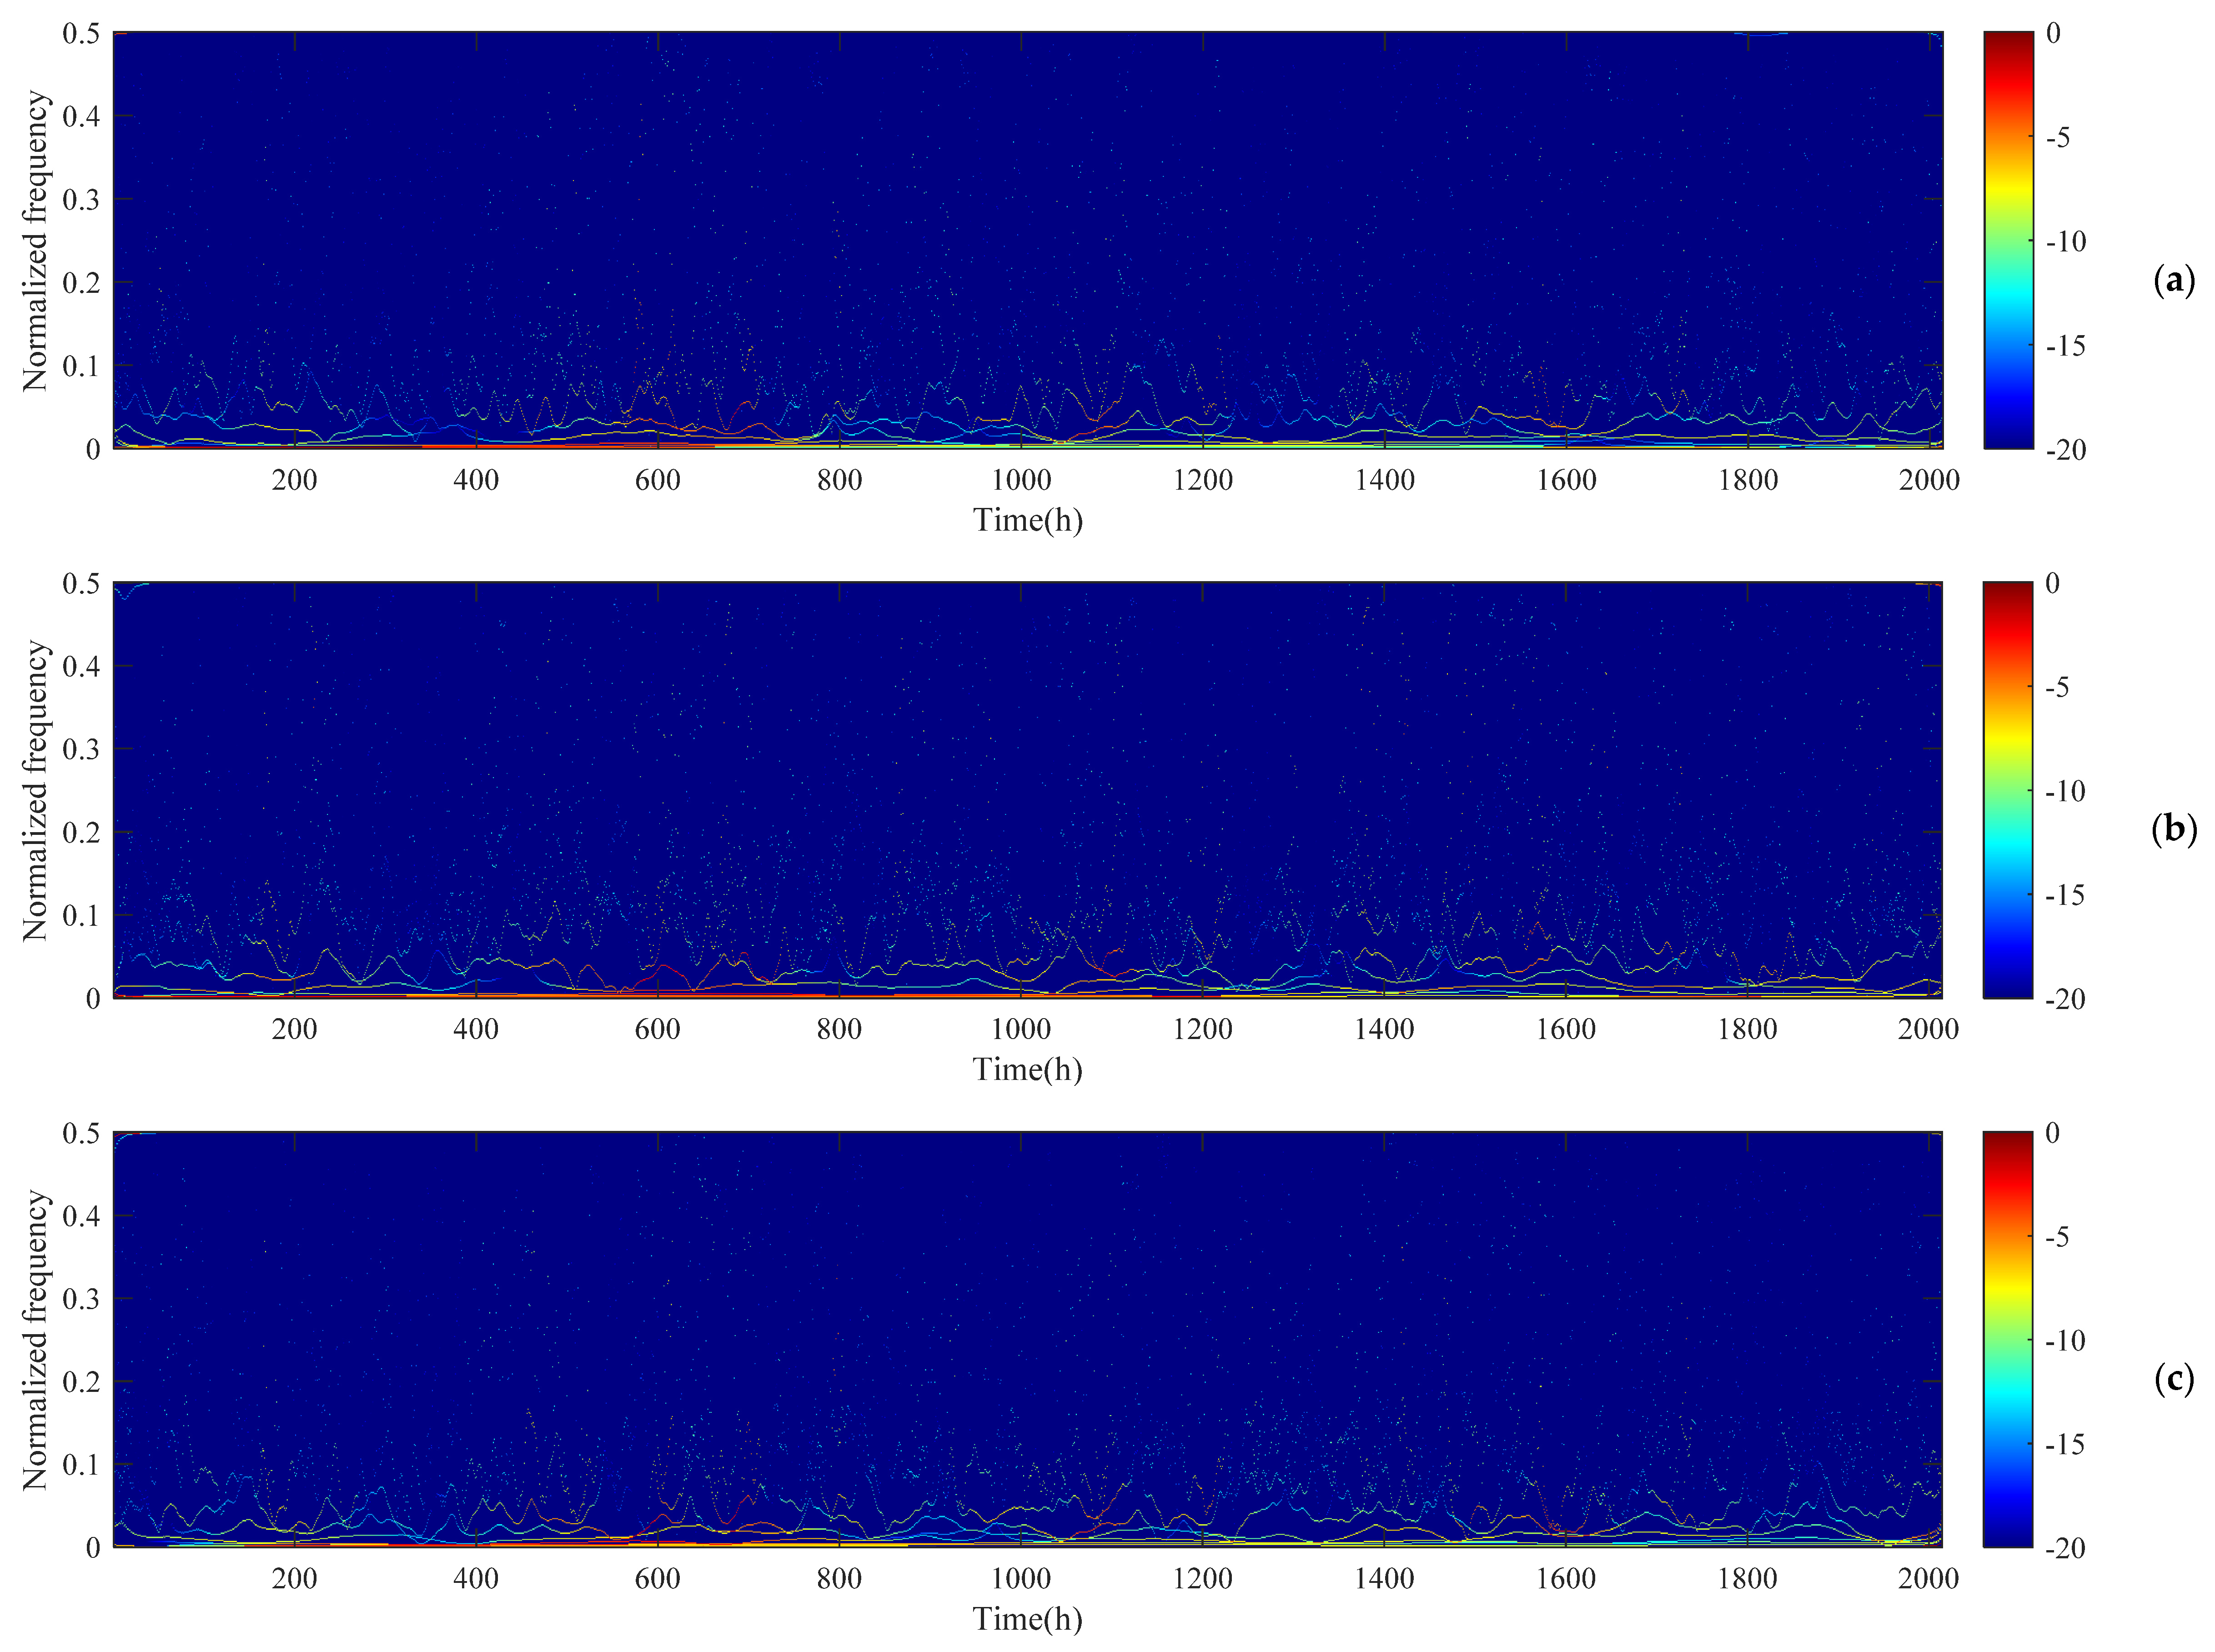Click the 0.5 y-axis tick of middle plot

tap(81, 583)
